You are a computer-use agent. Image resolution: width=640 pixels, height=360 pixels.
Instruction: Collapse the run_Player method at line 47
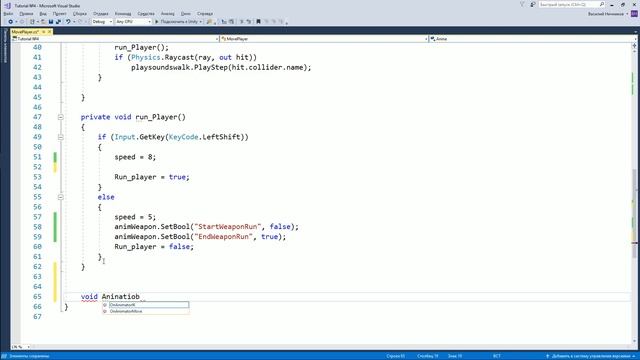click(60, 117)
